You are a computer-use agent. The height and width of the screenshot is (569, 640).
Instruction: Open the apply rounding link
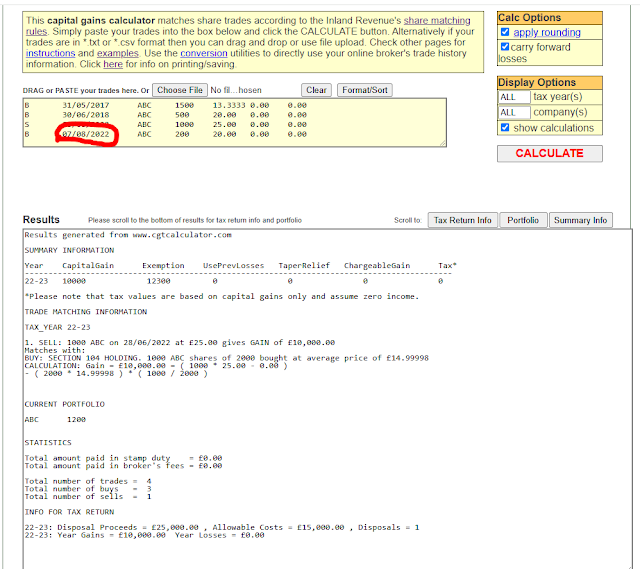tap(547, 32)
